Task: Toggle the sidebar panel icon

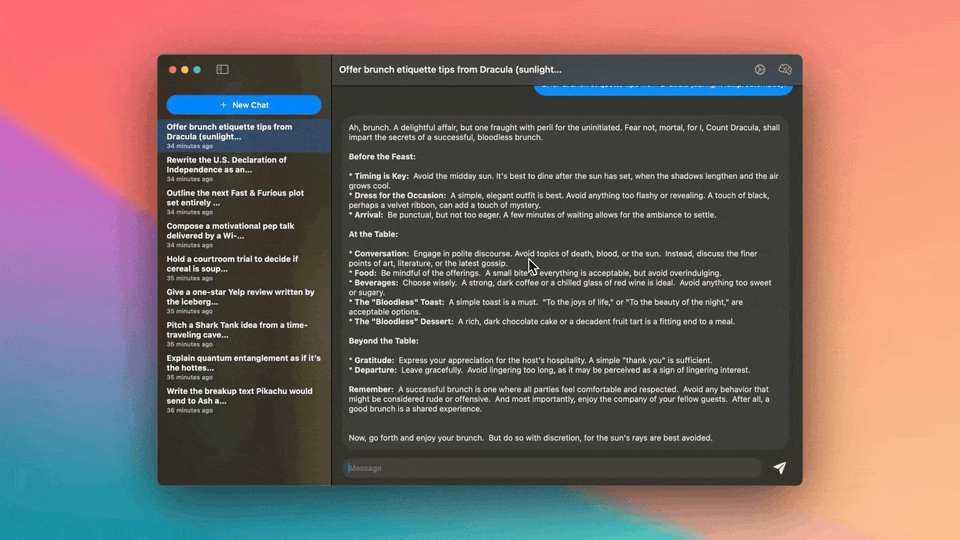Action: pyautogui.click(x=222, y=70)
